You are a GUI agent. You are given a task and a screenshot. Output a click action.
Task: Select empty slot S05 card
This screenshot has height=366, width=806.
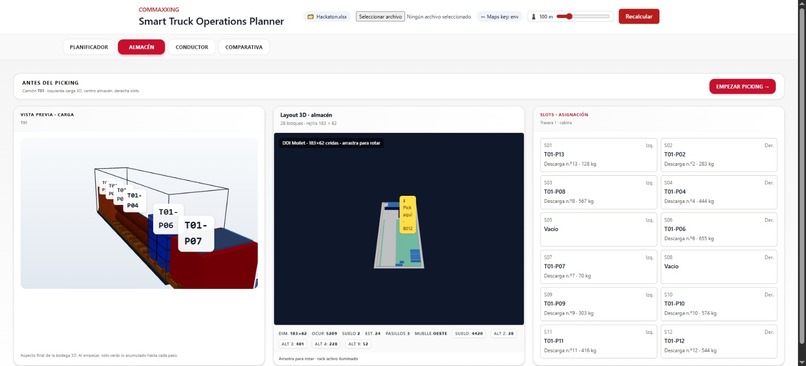point(598,229)
